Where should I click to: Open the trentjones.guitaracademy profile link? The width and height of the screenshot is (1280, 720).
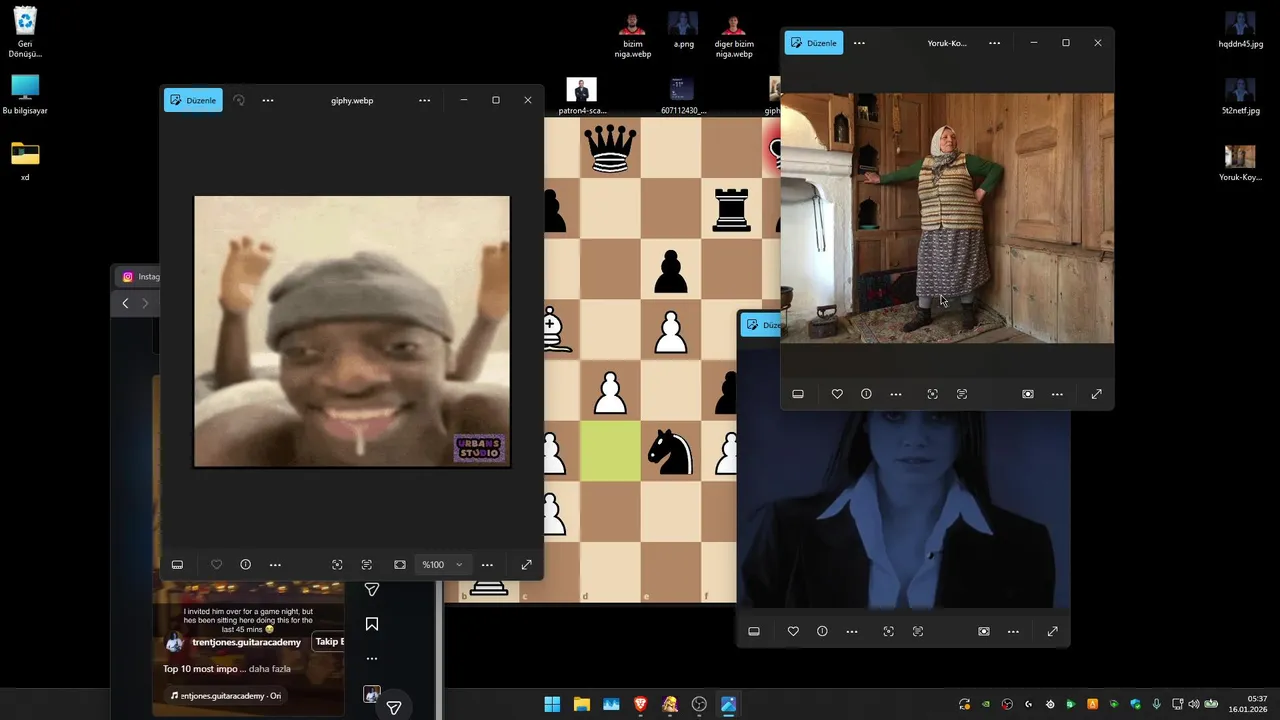[246, 642]
